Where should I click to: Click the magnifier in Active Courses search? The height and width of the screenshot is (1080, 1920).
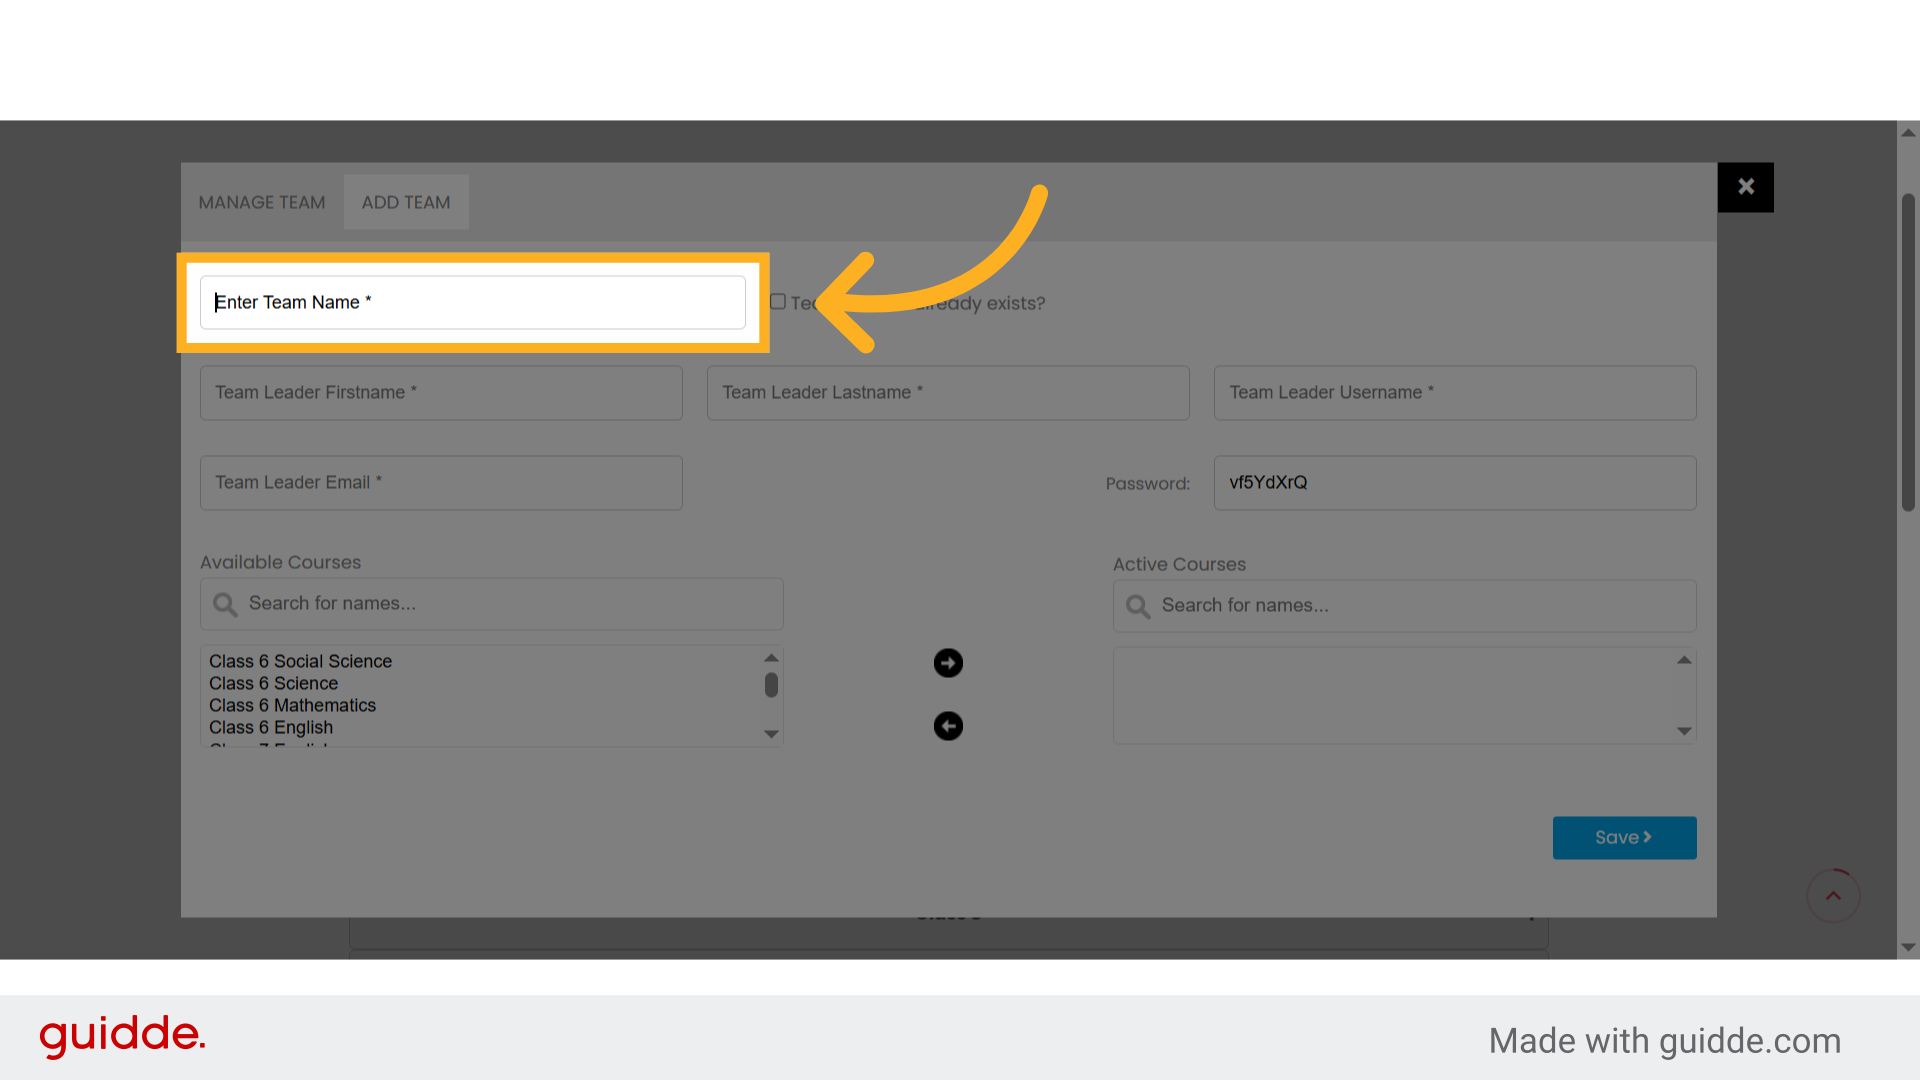[x=1137, y=606]
